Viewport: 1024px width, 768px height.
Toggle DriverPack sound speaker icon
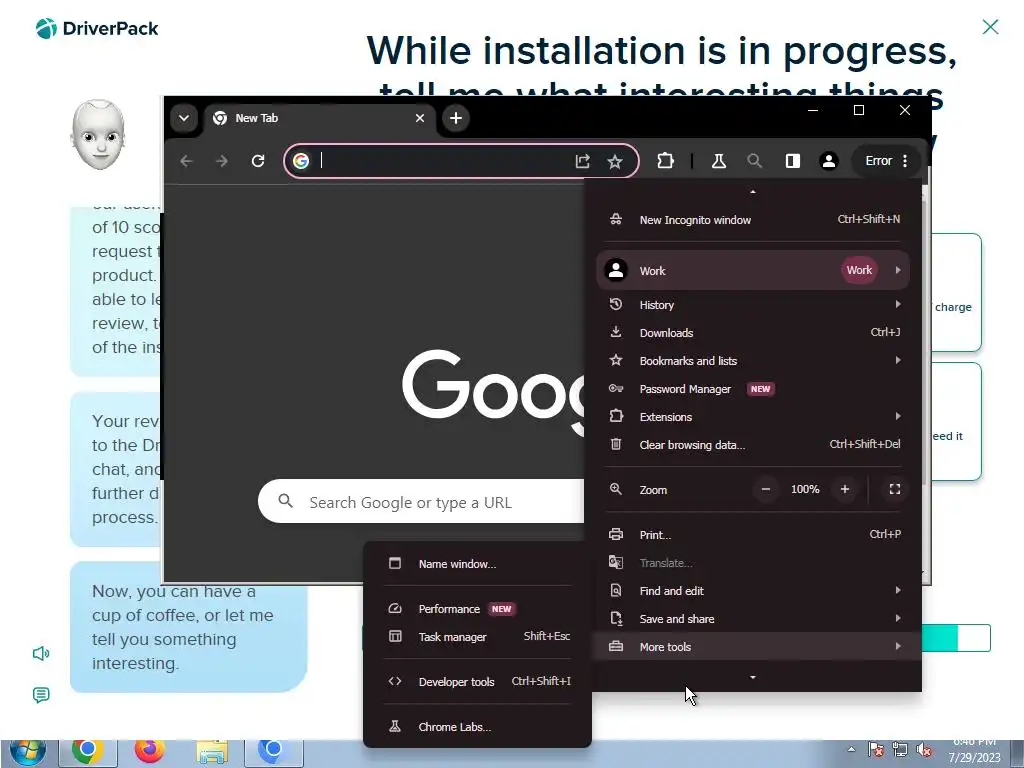pos(41,654)
